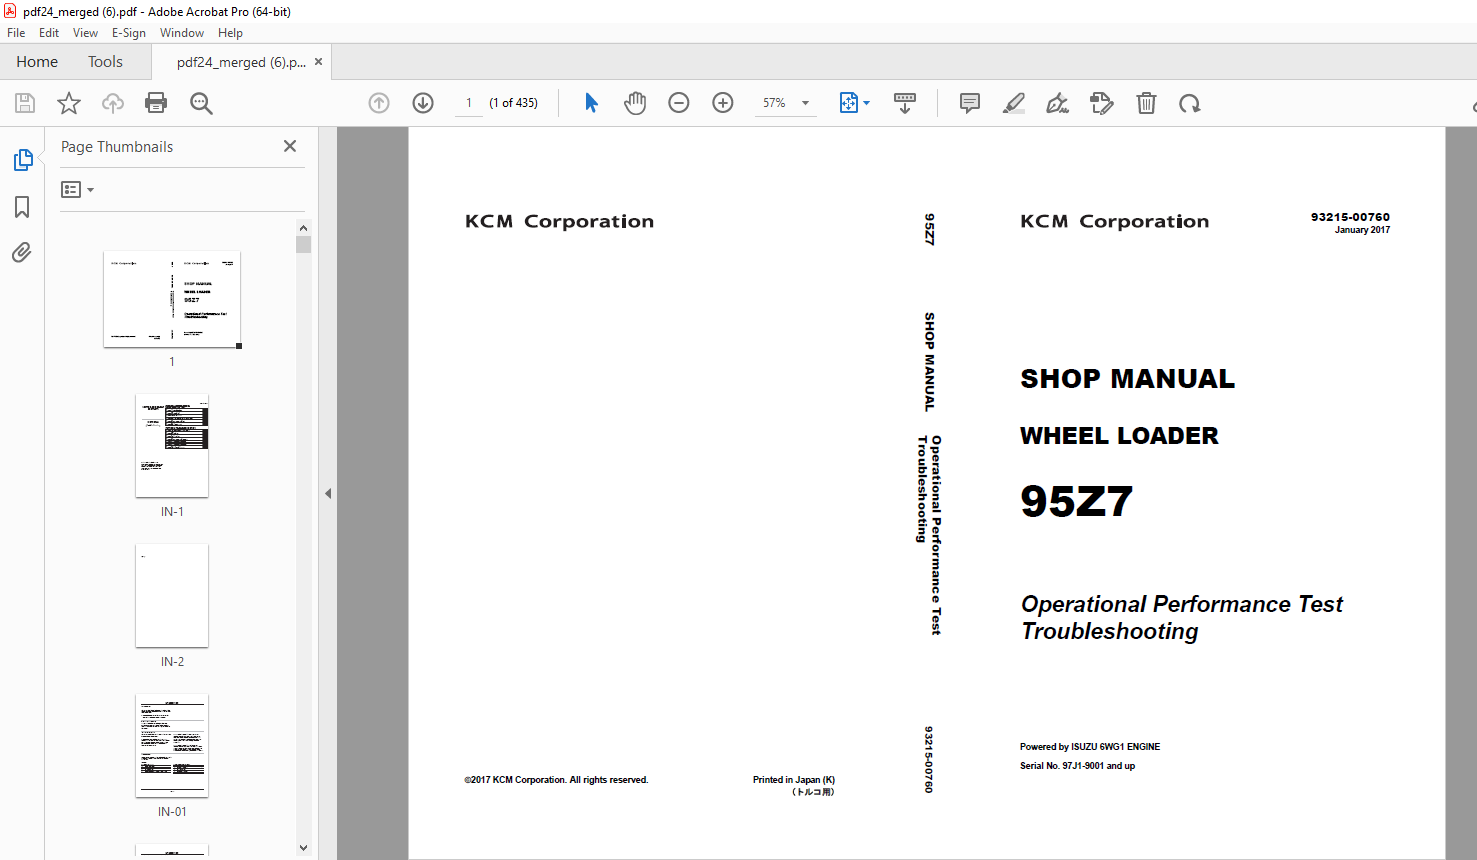
Task: Rotate the page clockwise icon
Action: pos(1189,103)
